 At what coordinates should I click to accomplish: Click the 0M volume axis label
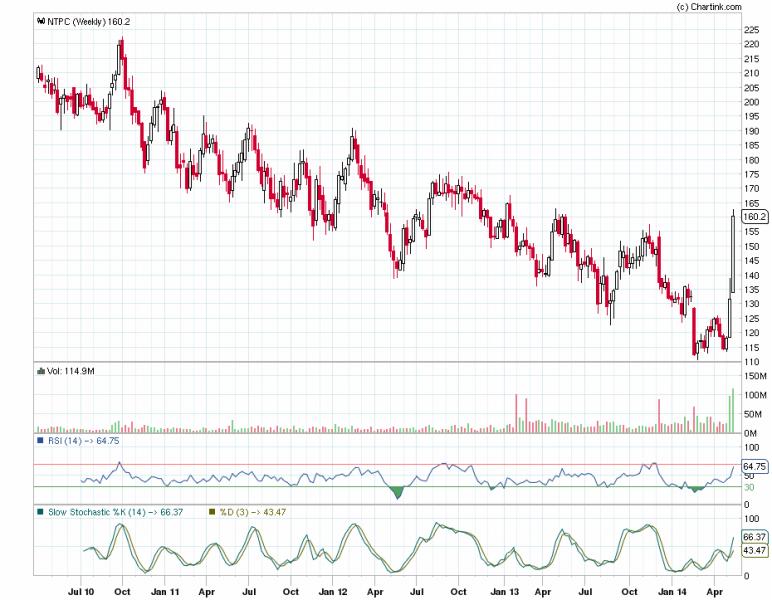(750, 434)
